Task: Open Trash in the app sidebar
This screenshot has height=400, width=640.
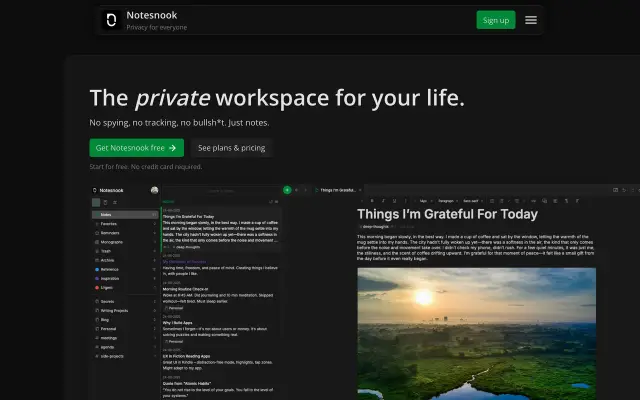Action: 125,251
